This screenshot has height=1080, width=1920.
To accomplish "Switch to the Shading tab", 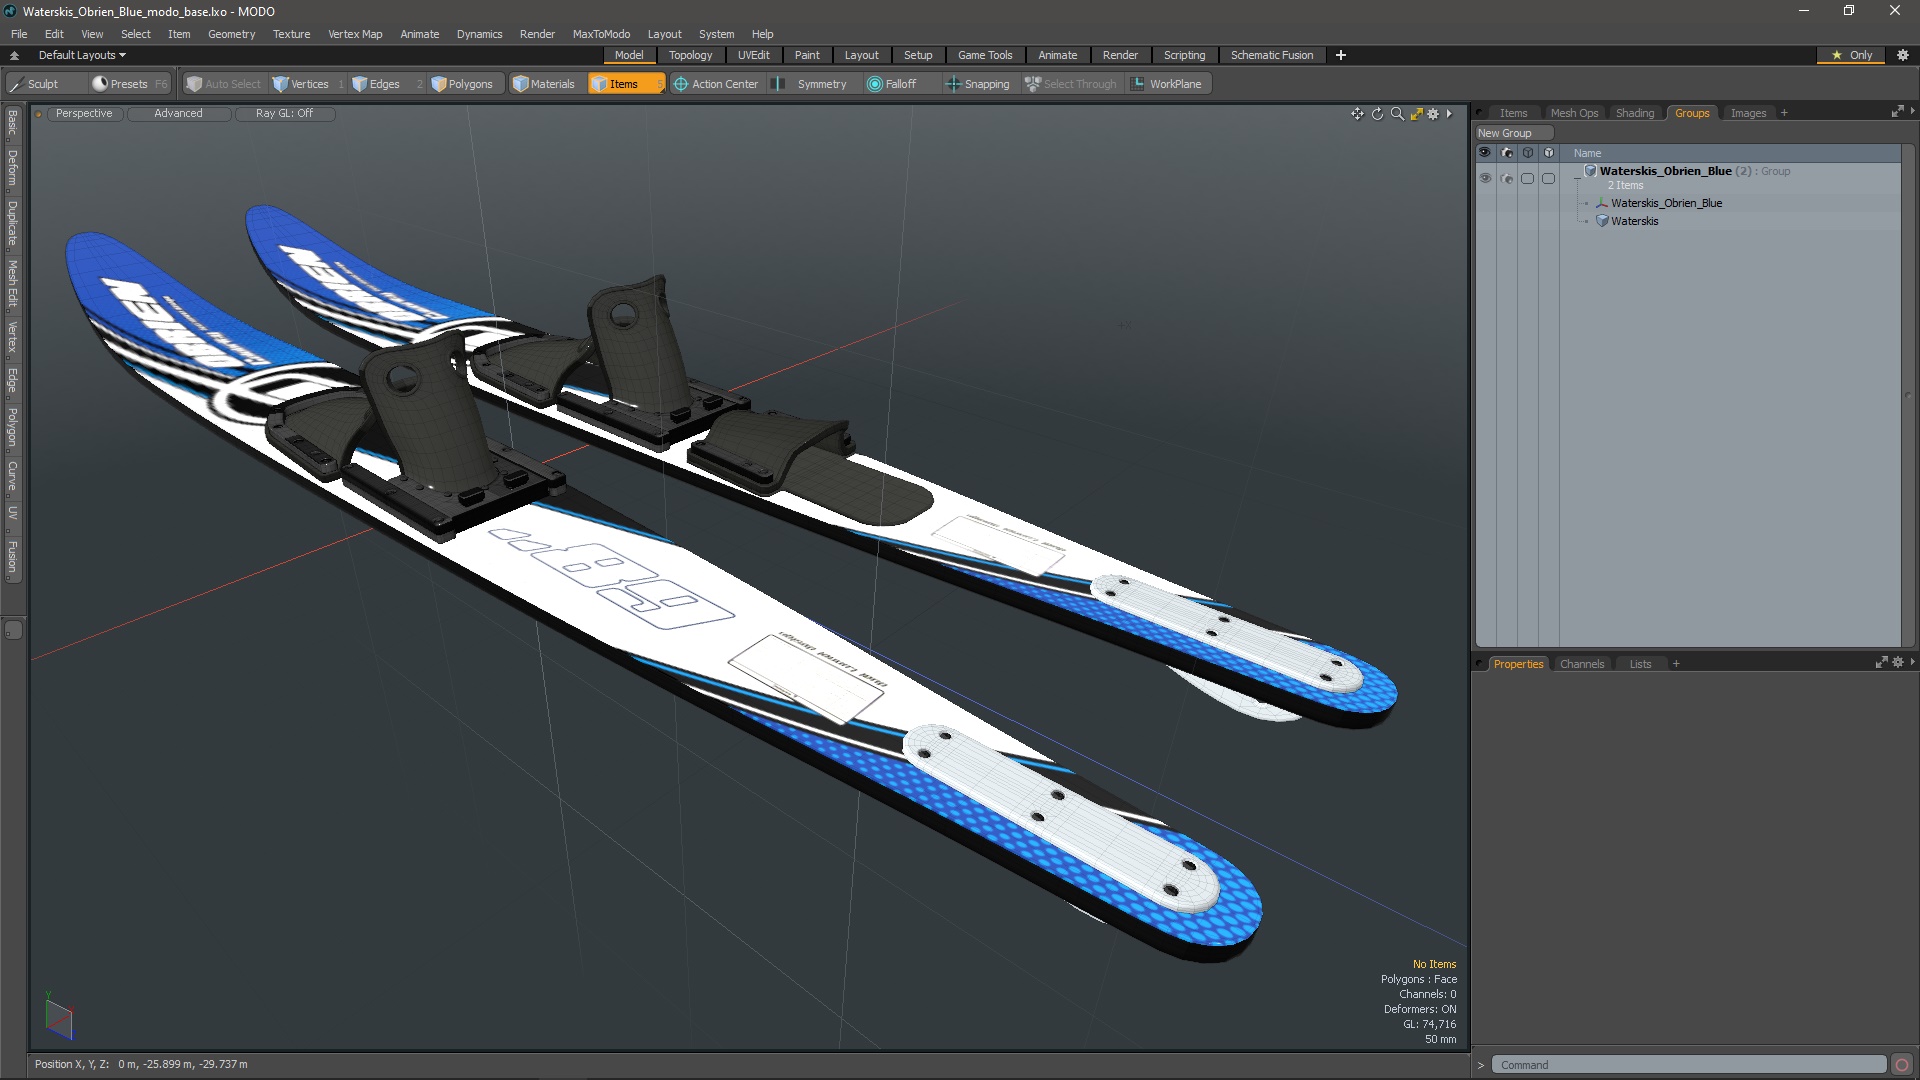I will click(1635, 113).
